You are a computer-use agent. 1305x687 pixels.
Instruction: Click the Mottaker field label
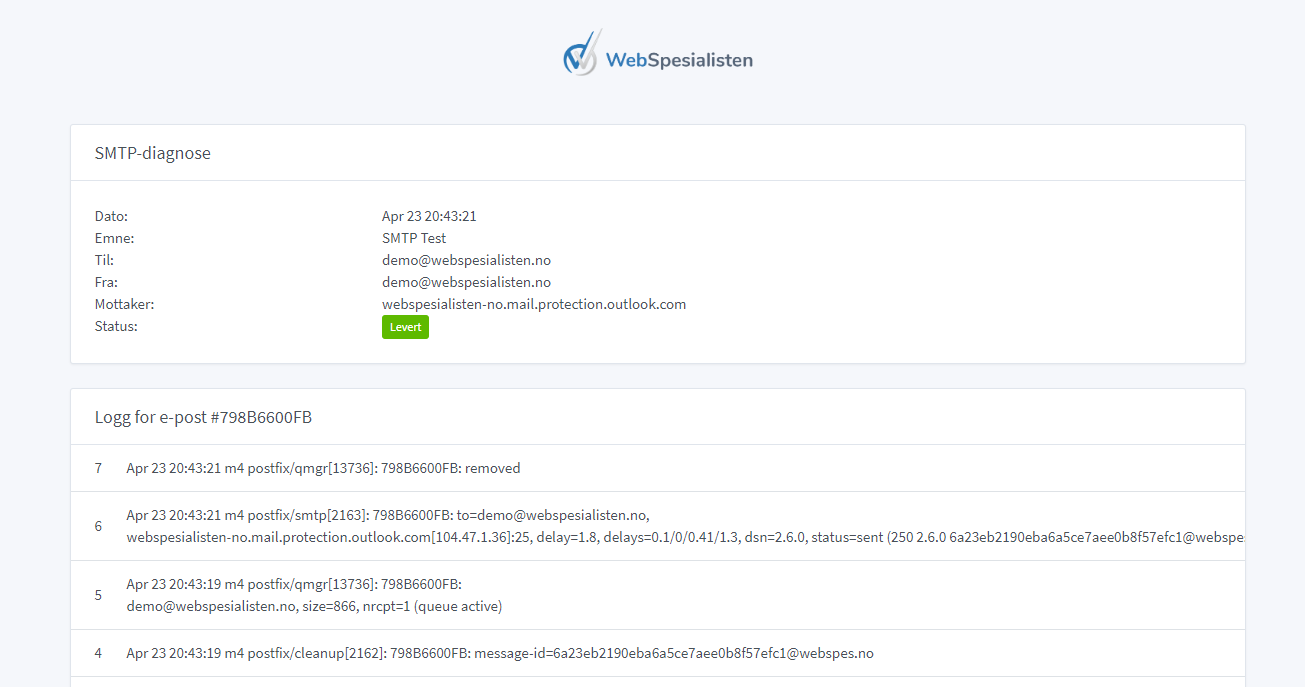click(x=124, y=304)
